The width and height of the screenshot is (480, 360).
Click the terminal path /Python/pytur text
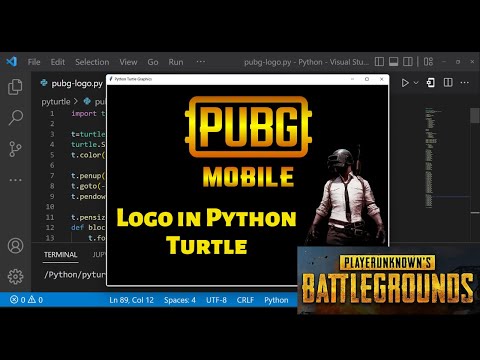tap(75, 275)
